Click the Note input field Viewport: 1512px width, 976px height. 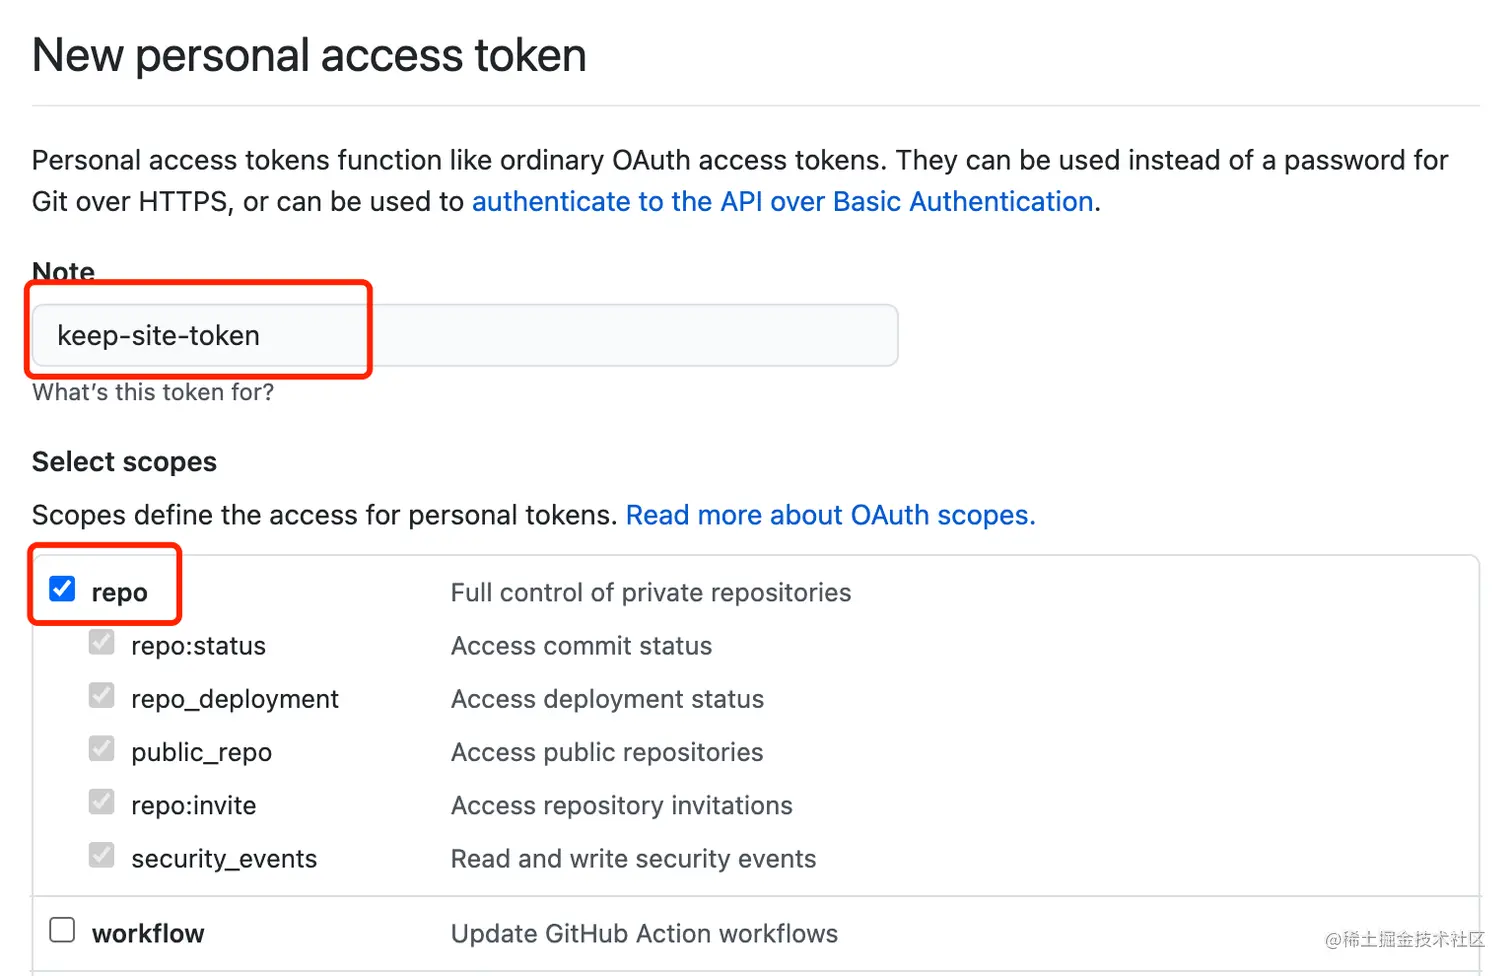pyautogui.click(x=465, y=336)
